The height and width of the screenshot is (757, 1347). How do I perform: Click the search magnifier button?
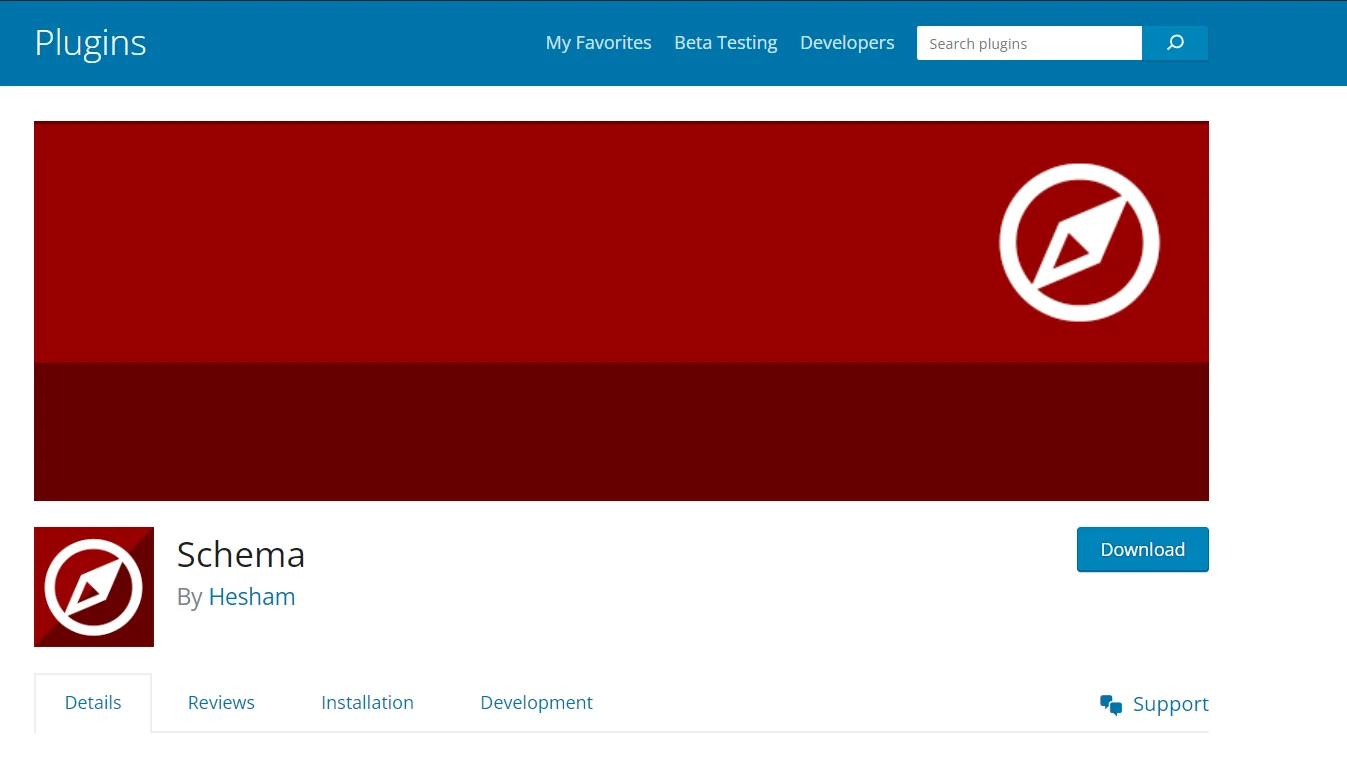(x=1175, y=43)
